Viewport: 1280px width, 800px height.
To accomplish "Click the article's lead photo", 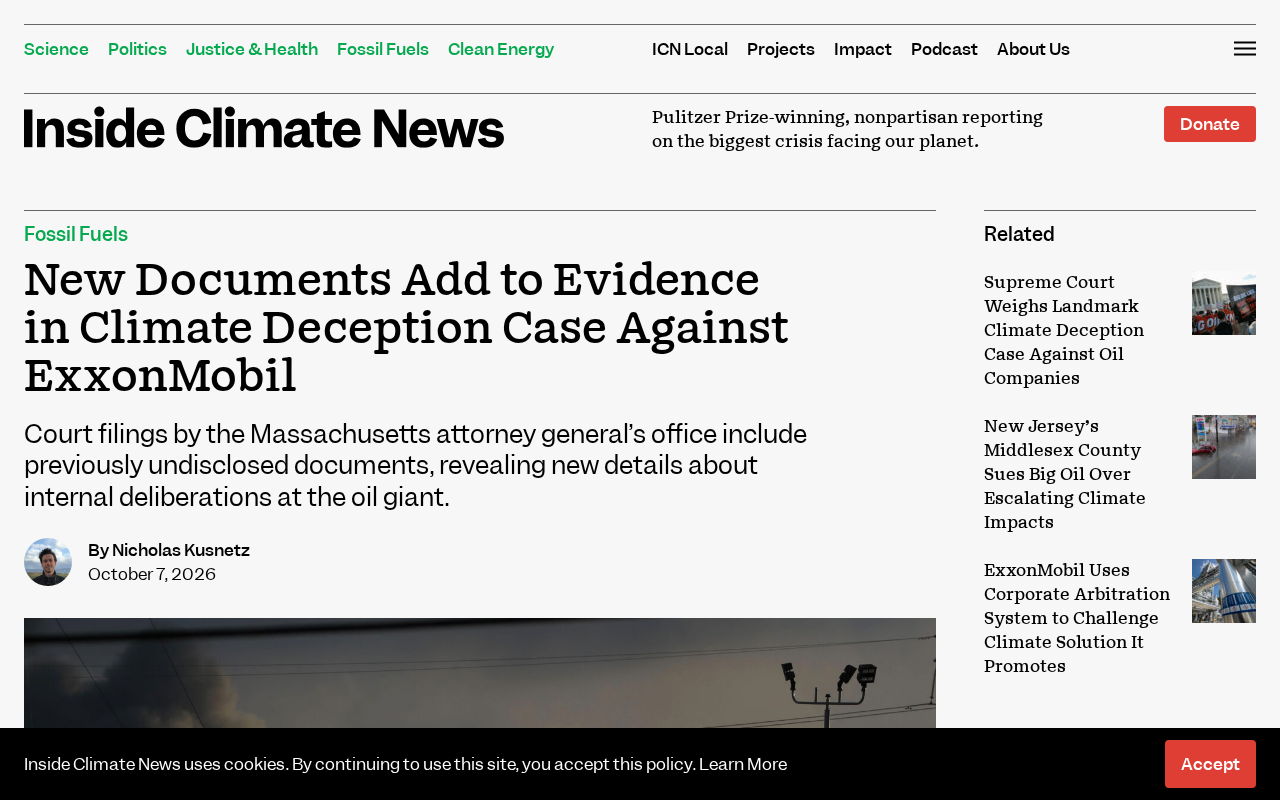I will (x=480, y=673).
